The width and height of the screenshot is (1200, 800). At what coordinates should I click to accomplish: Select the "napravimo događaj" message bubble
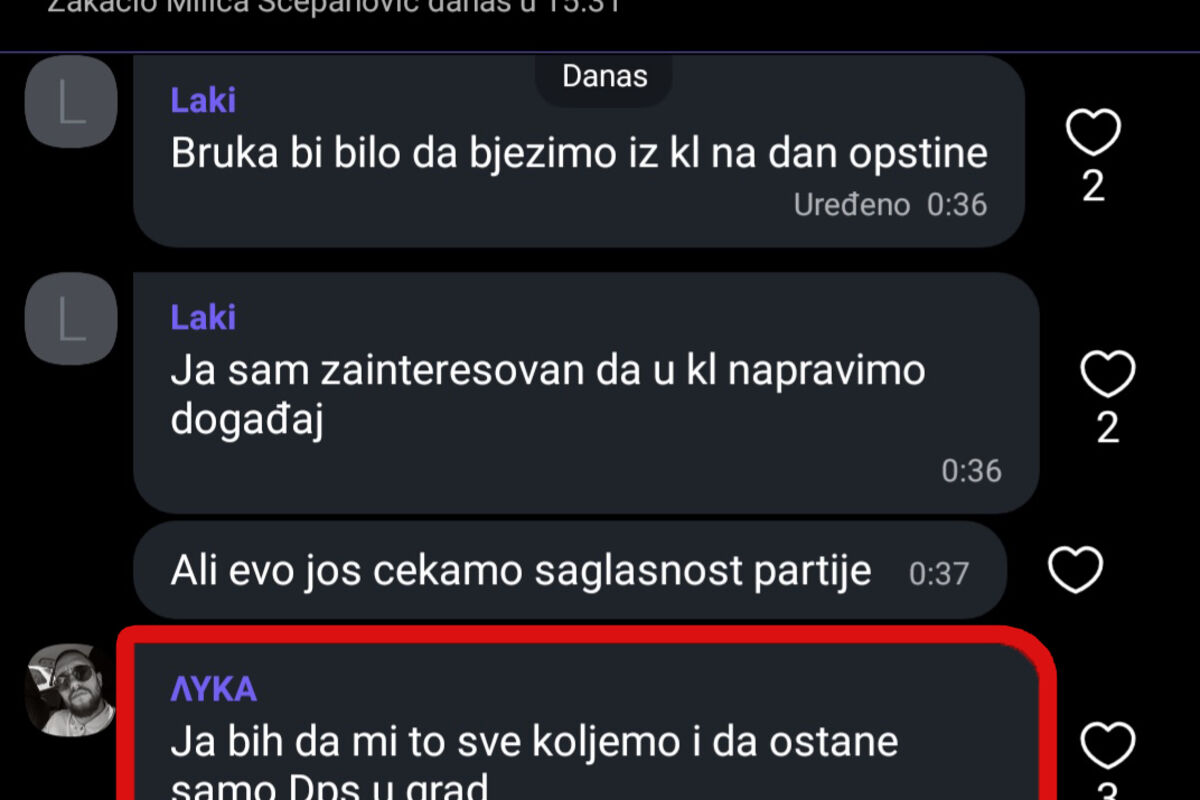(586, 393)
